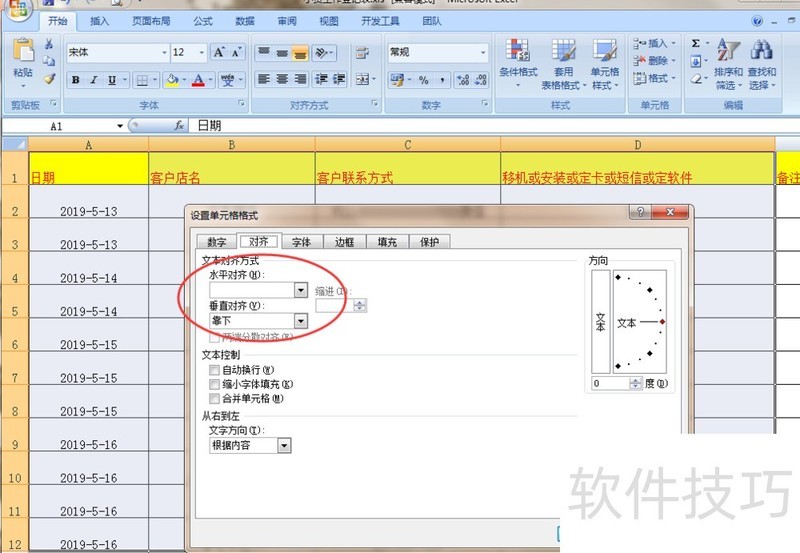The height and width of the screenshot is (553, 800).
Task: Increase font size with large A
Action: click(x=219, y=52)
